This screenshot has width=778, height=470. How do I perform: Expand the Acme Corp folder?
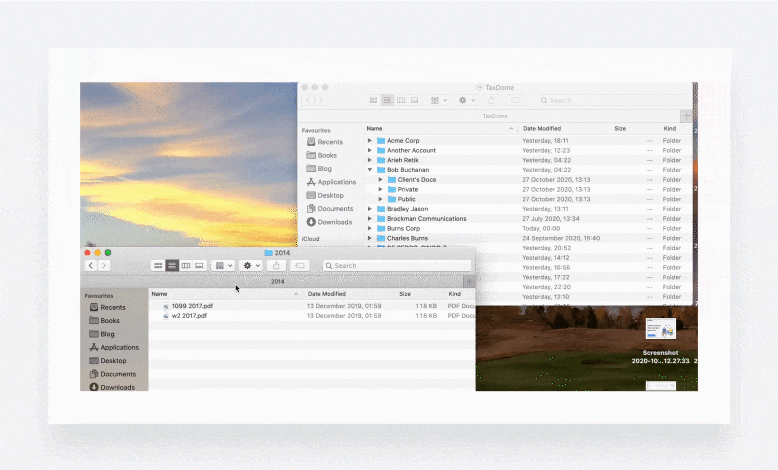pyautogui.click(x=370, y=141)
